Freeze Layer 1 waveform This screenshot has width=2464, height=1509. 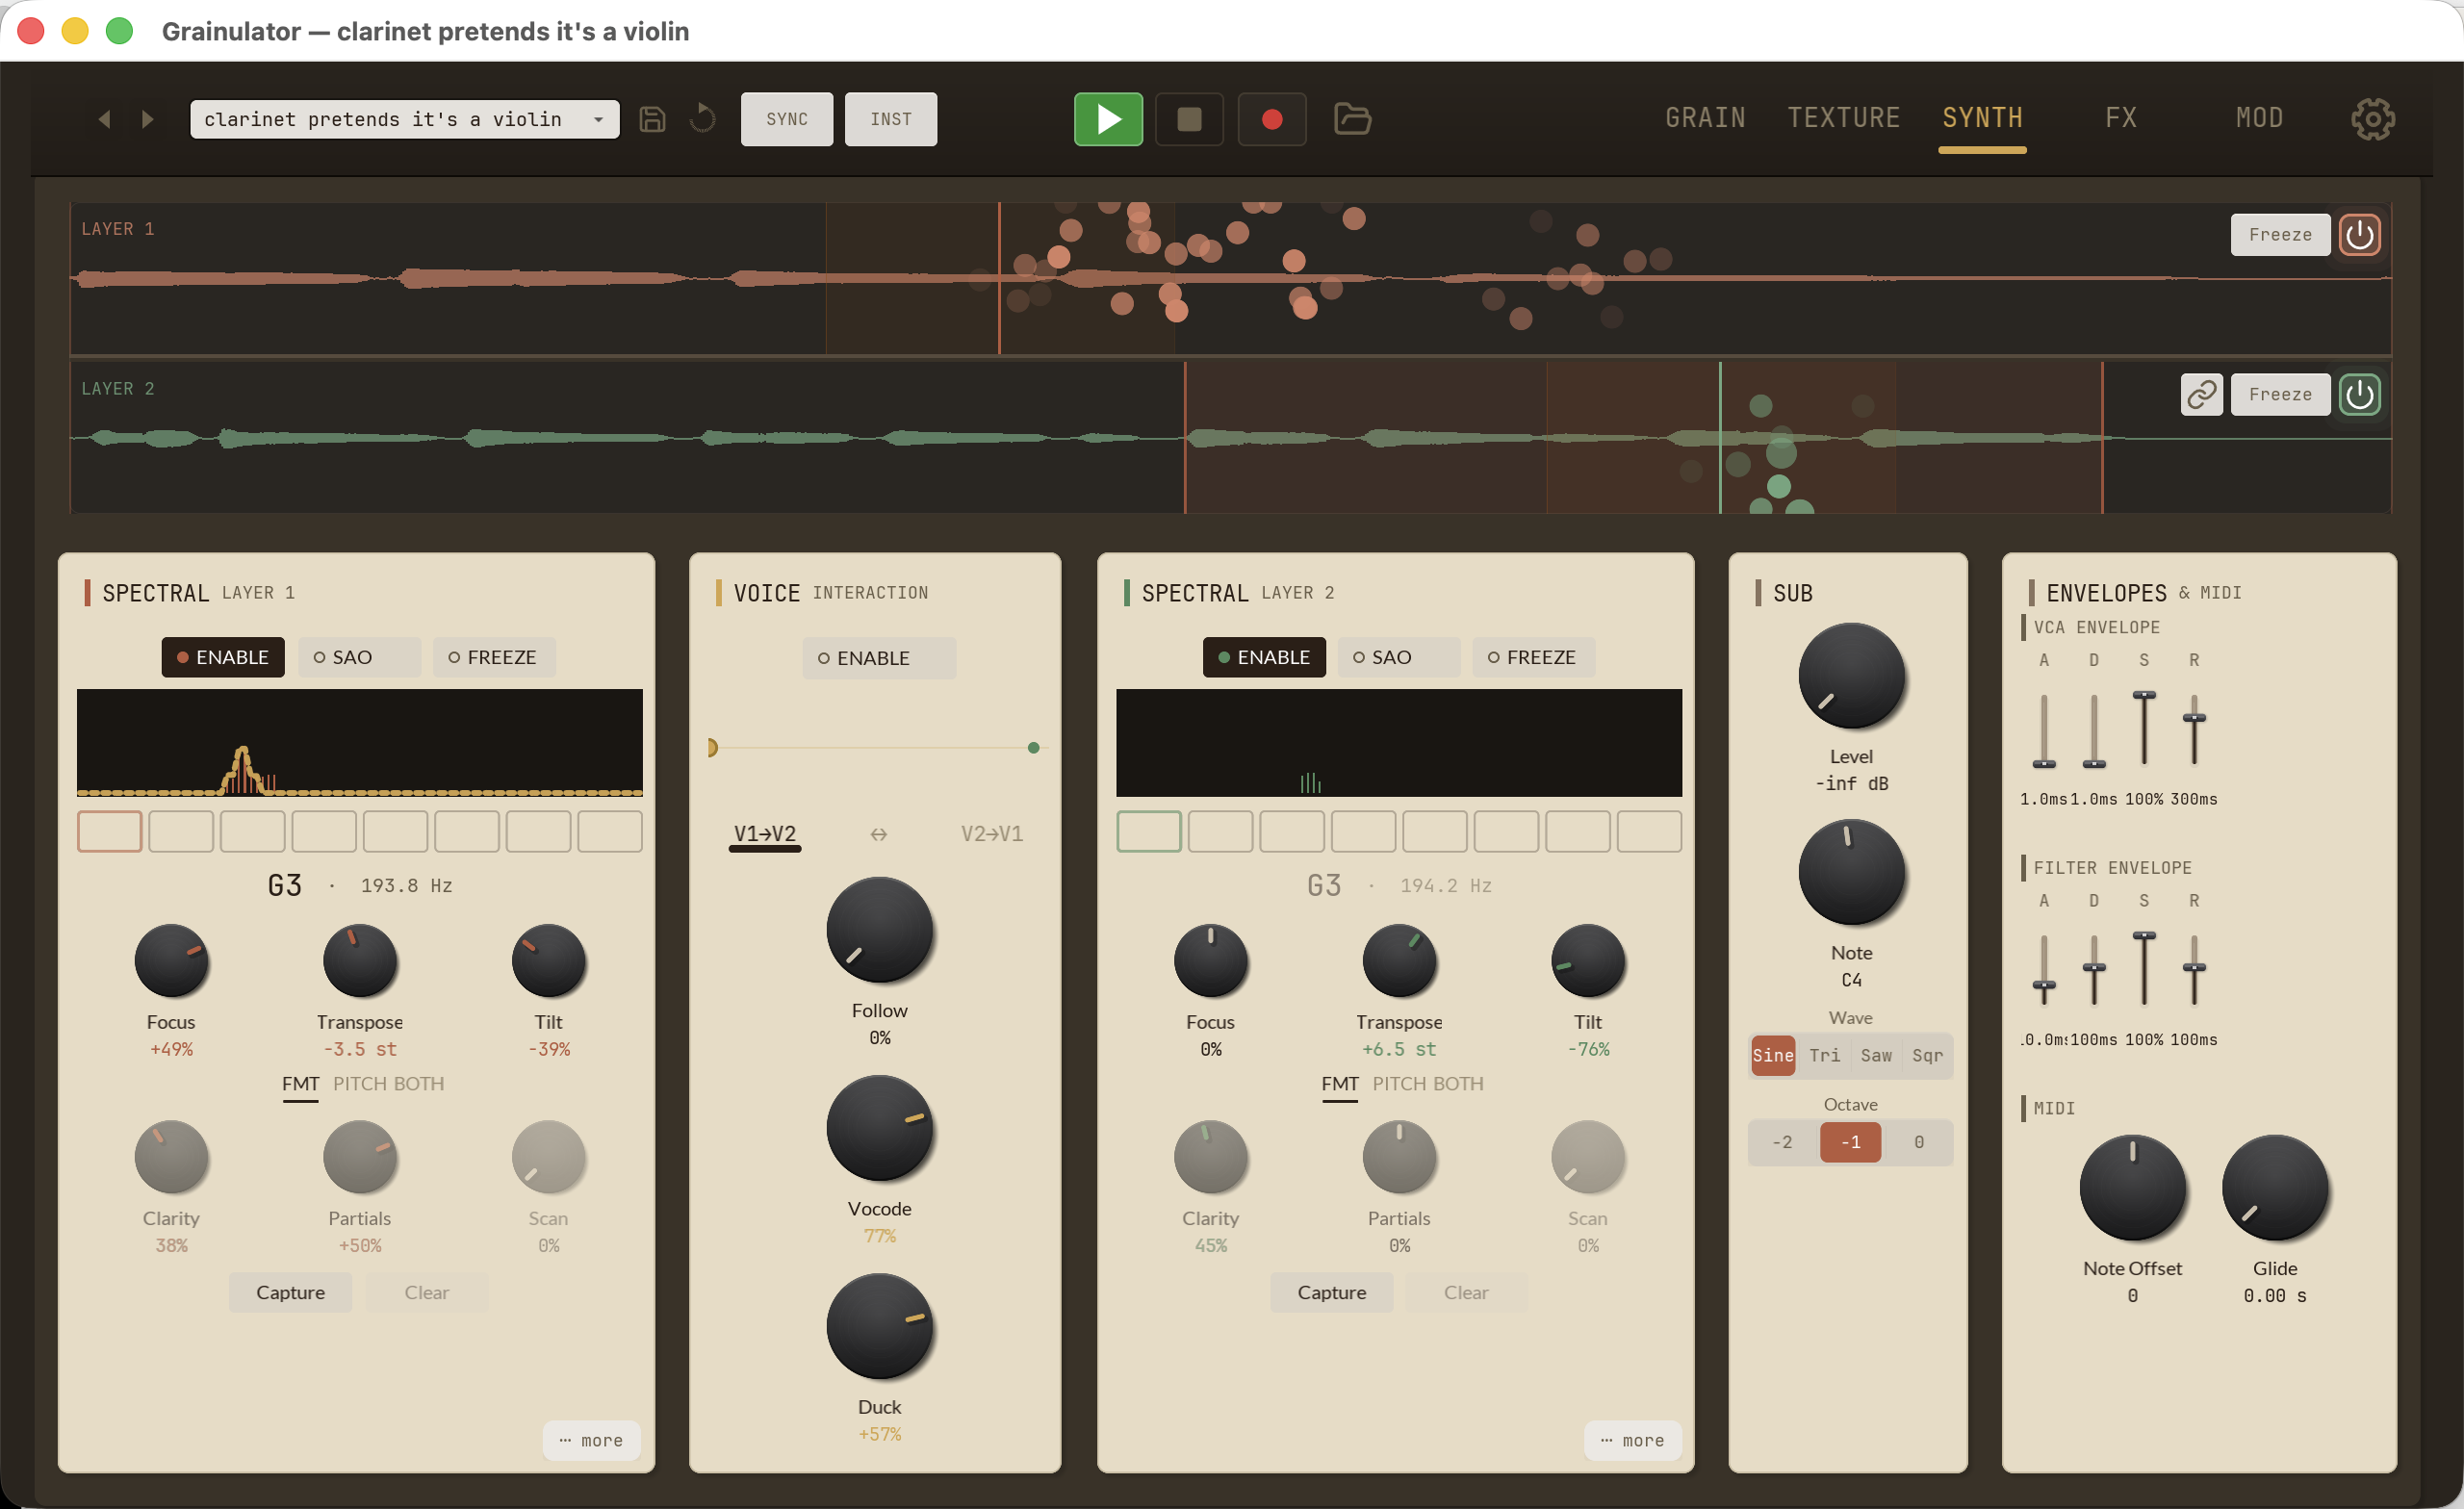2280,235
